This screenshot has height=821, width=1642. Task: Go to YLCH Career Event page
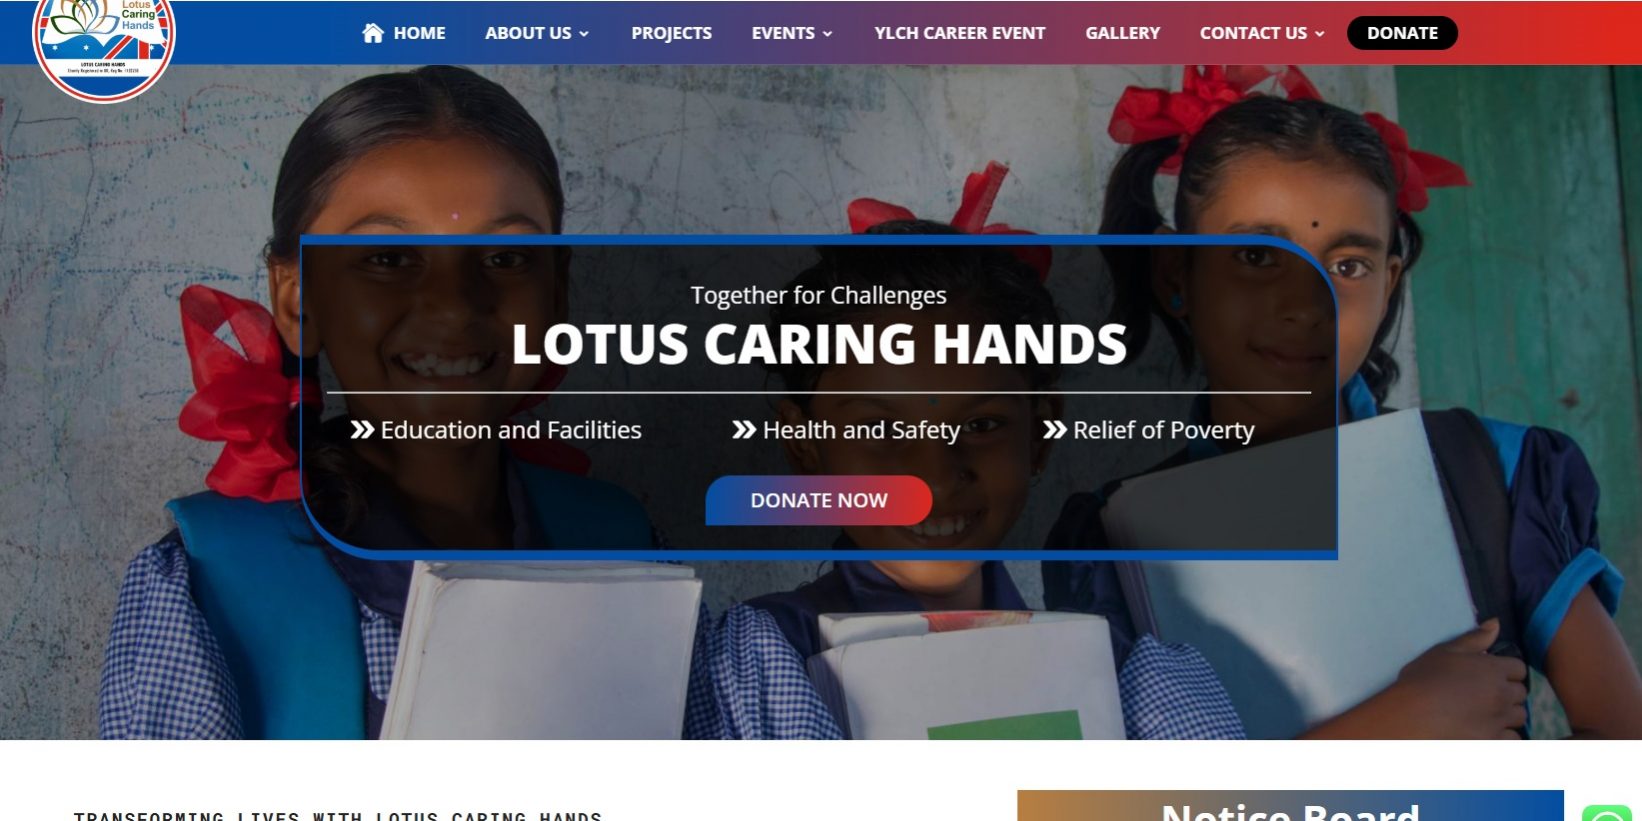960,33
